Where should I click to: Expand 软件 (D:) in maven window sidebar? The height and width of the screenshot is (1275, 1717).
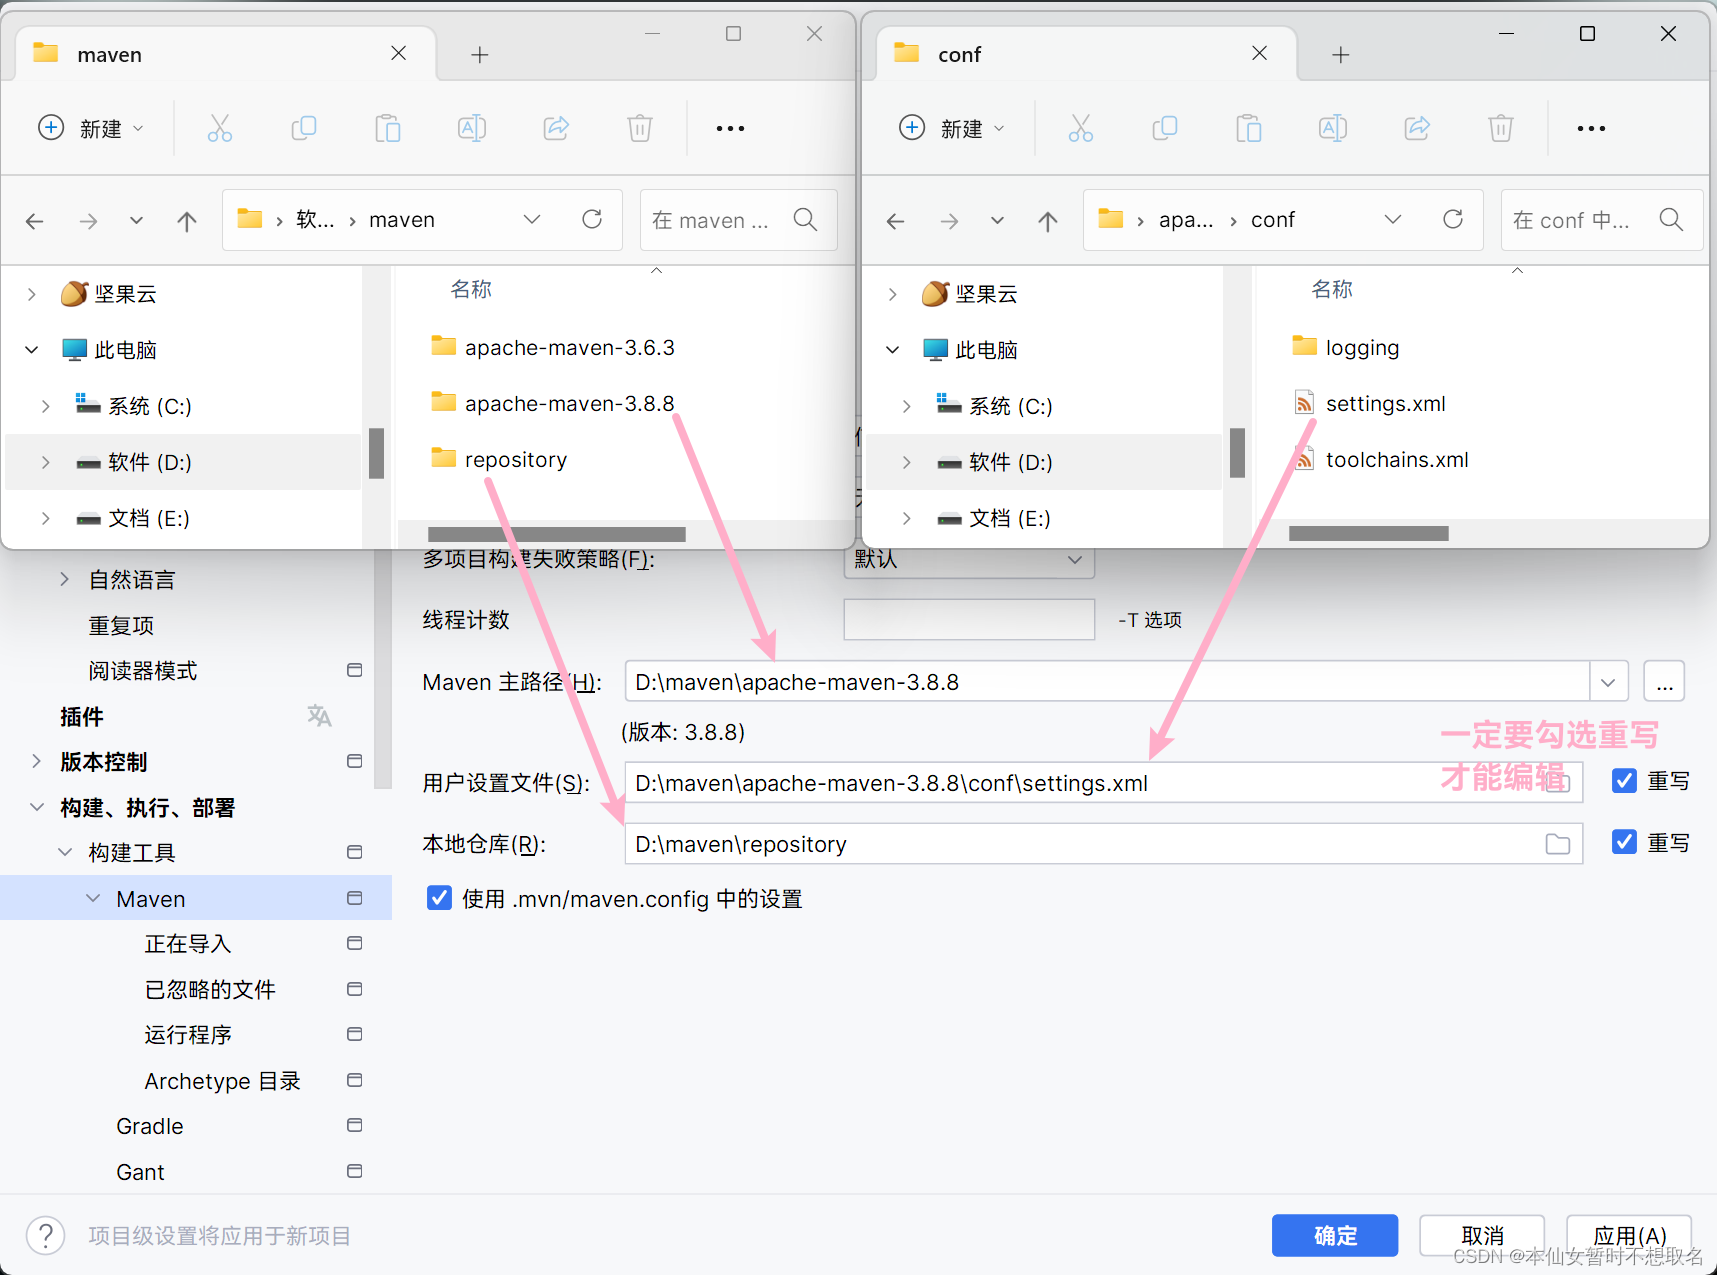pyautogui.click(x=45, y=462)
